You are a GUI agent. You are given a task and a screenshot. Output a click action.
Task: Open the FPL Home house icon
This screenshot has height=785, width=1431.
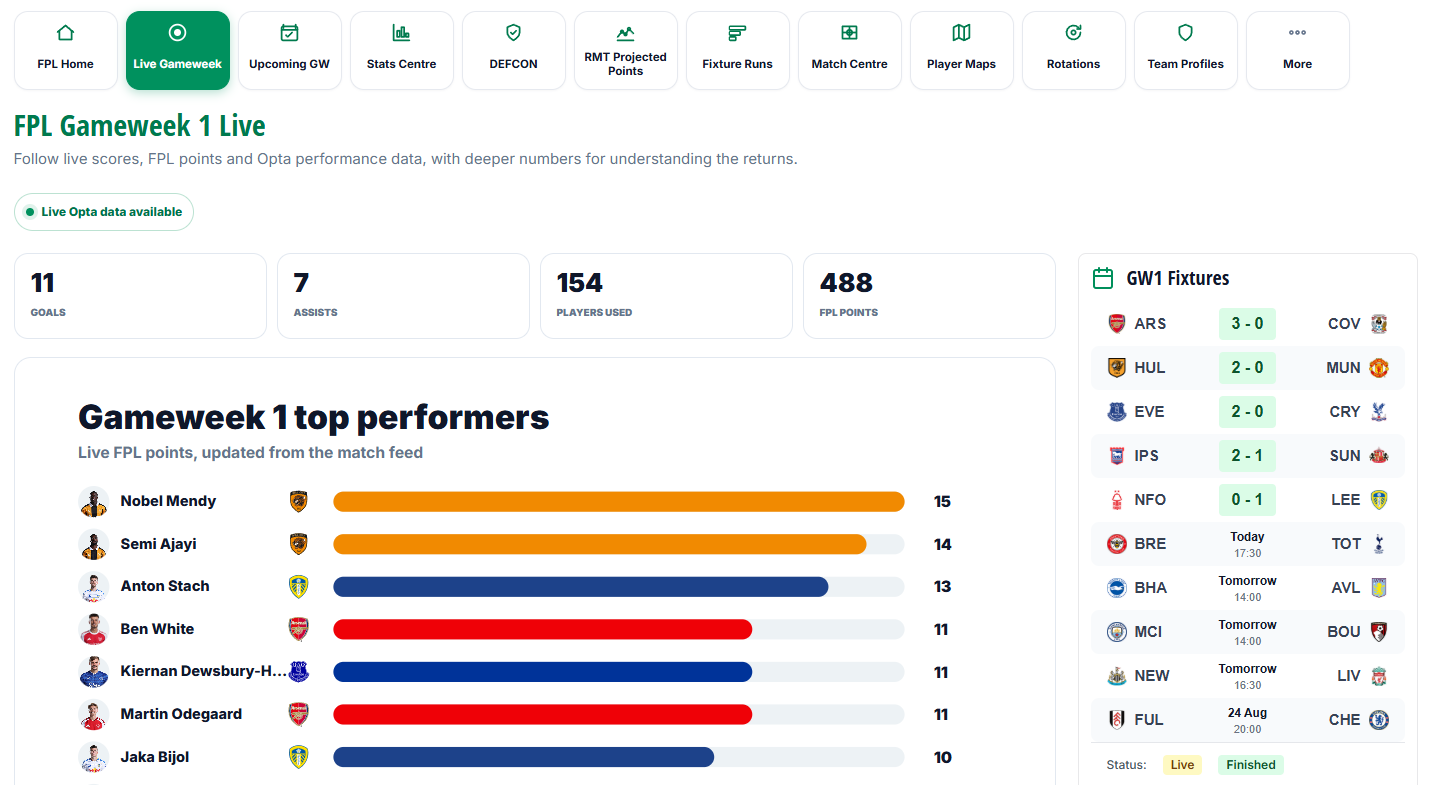(x=65, y=33)
